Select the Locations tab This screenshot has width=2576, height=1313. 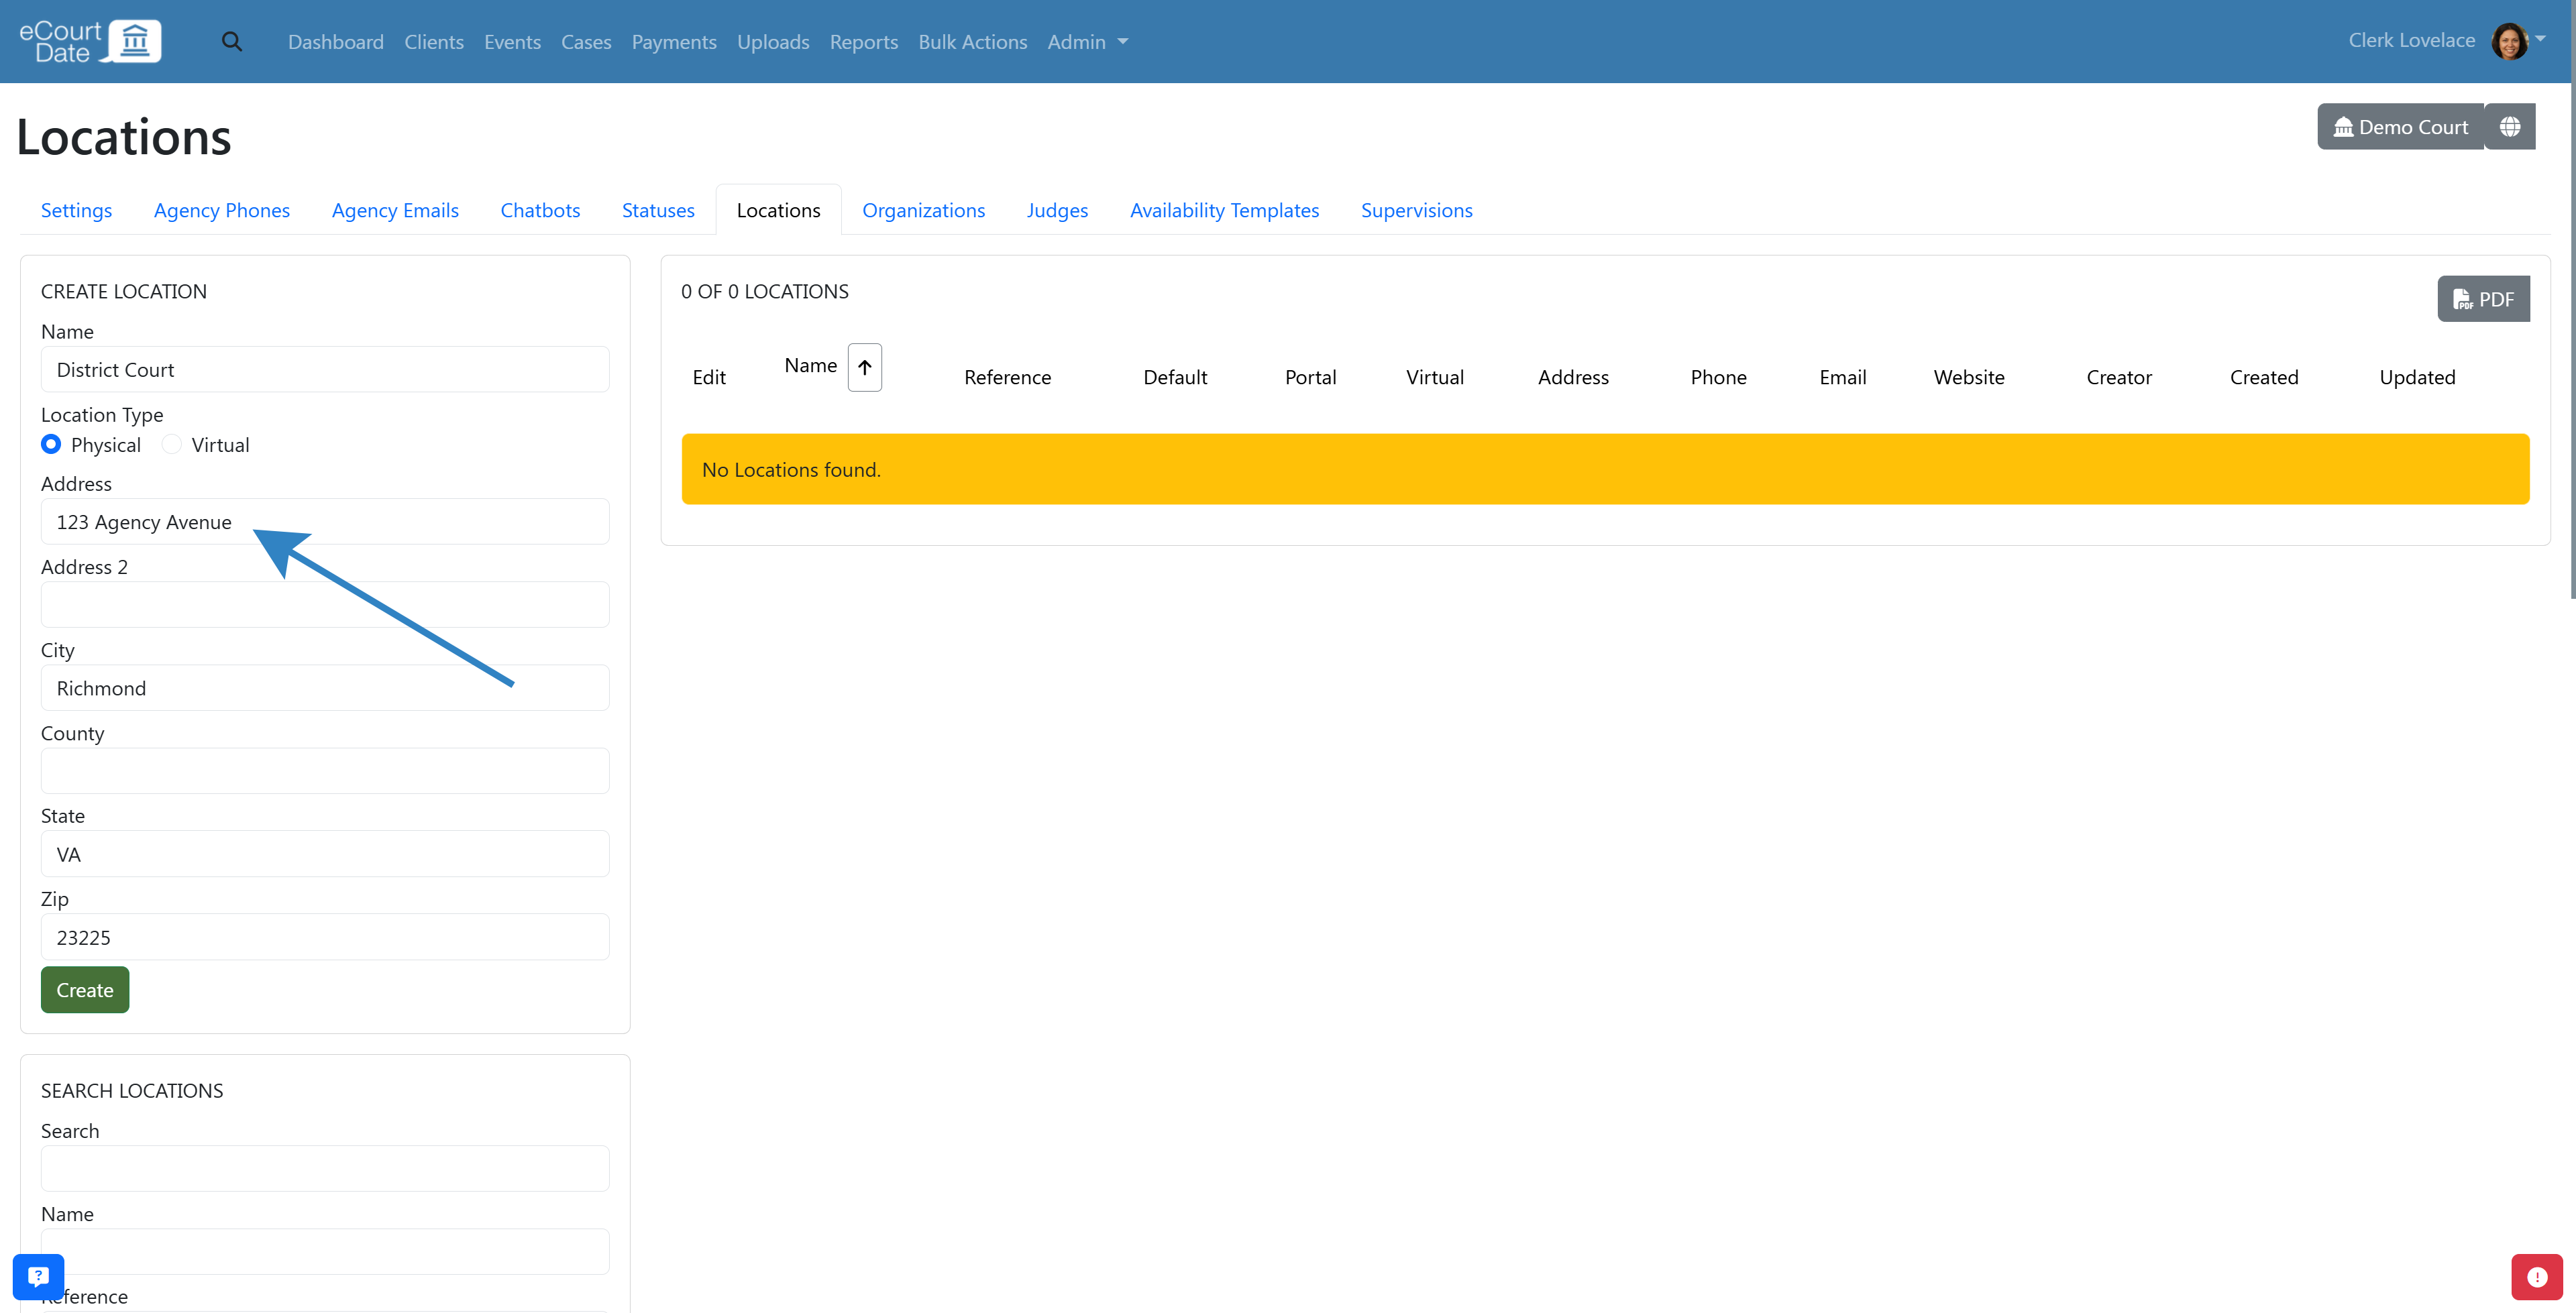point(778,210)
